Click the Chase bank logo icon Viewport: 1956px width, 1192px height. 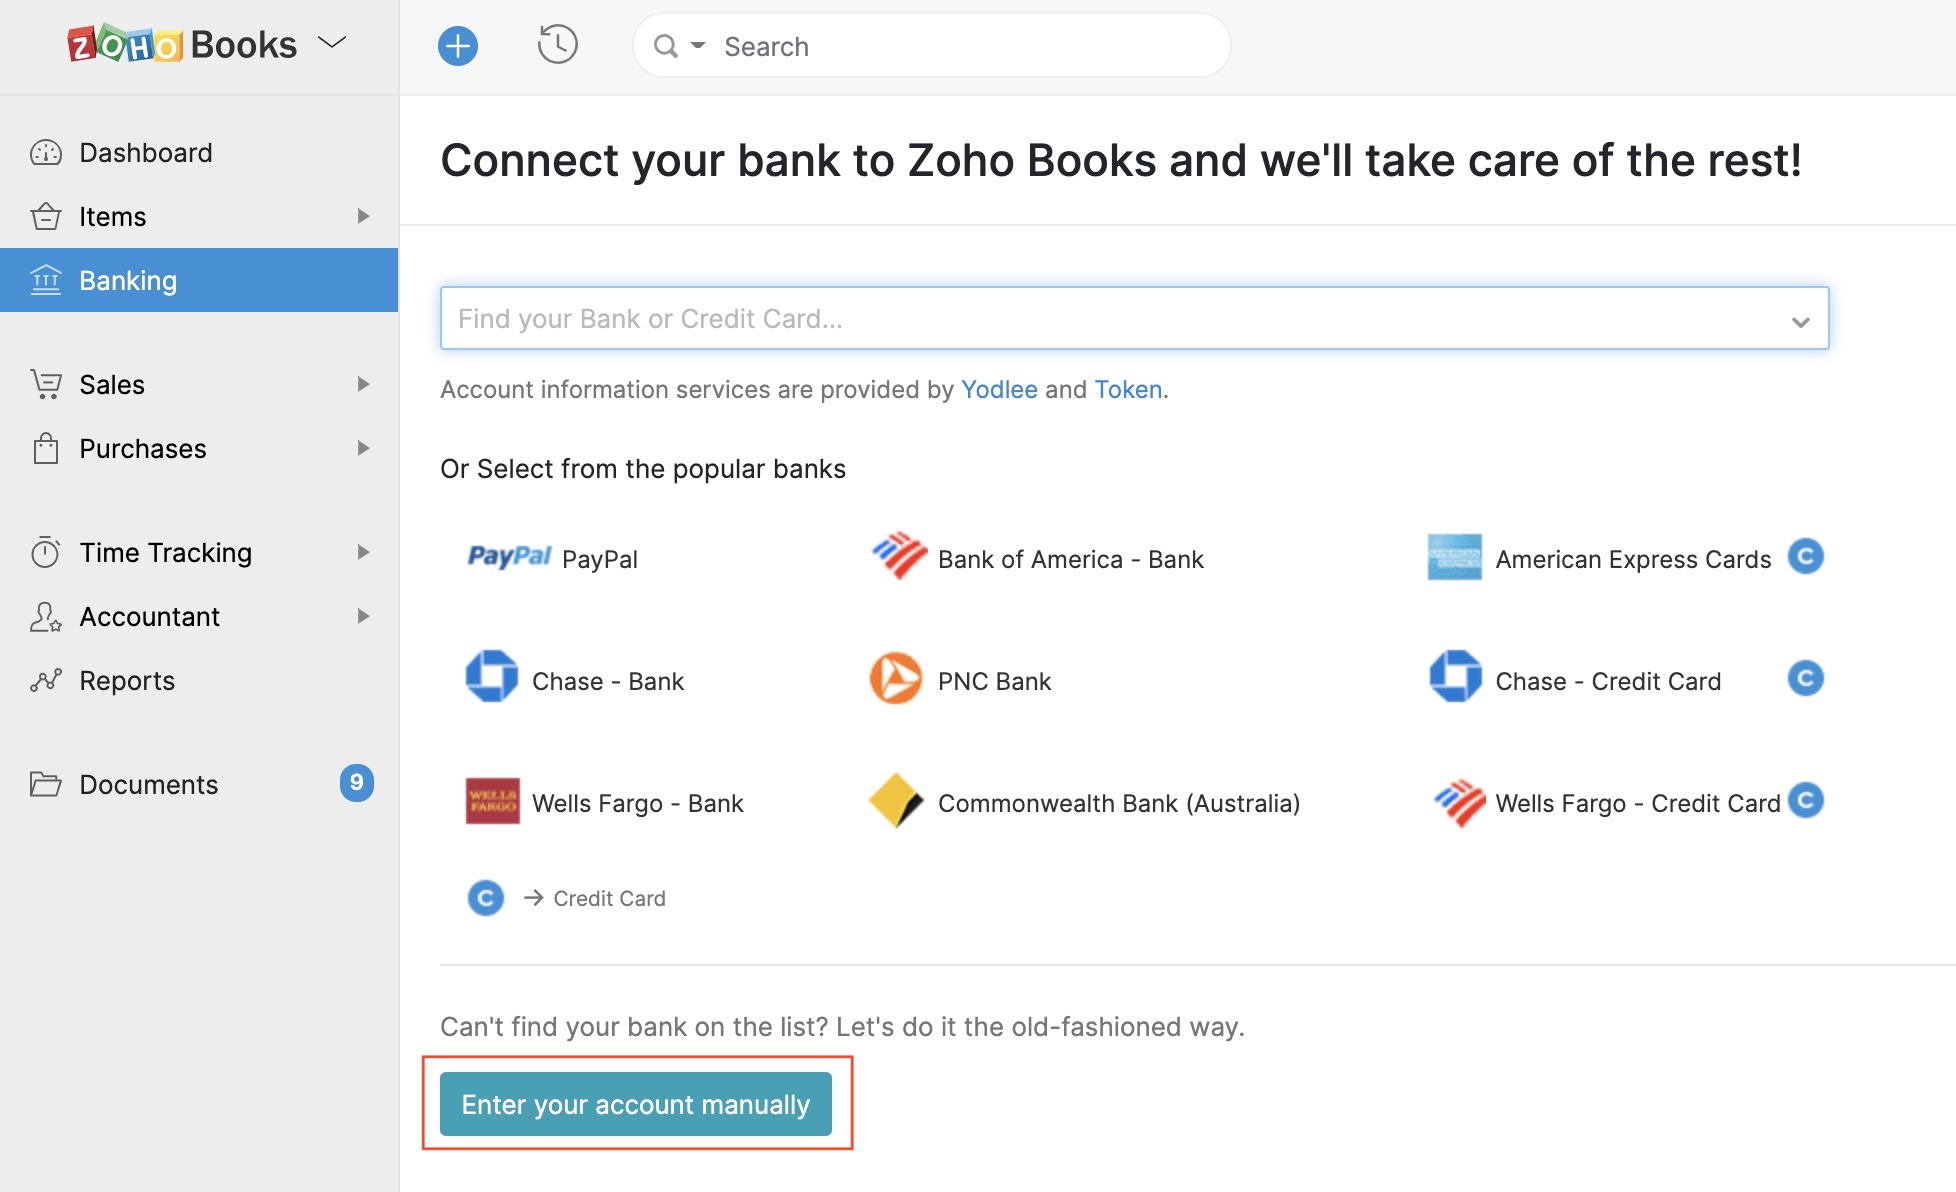493,679
